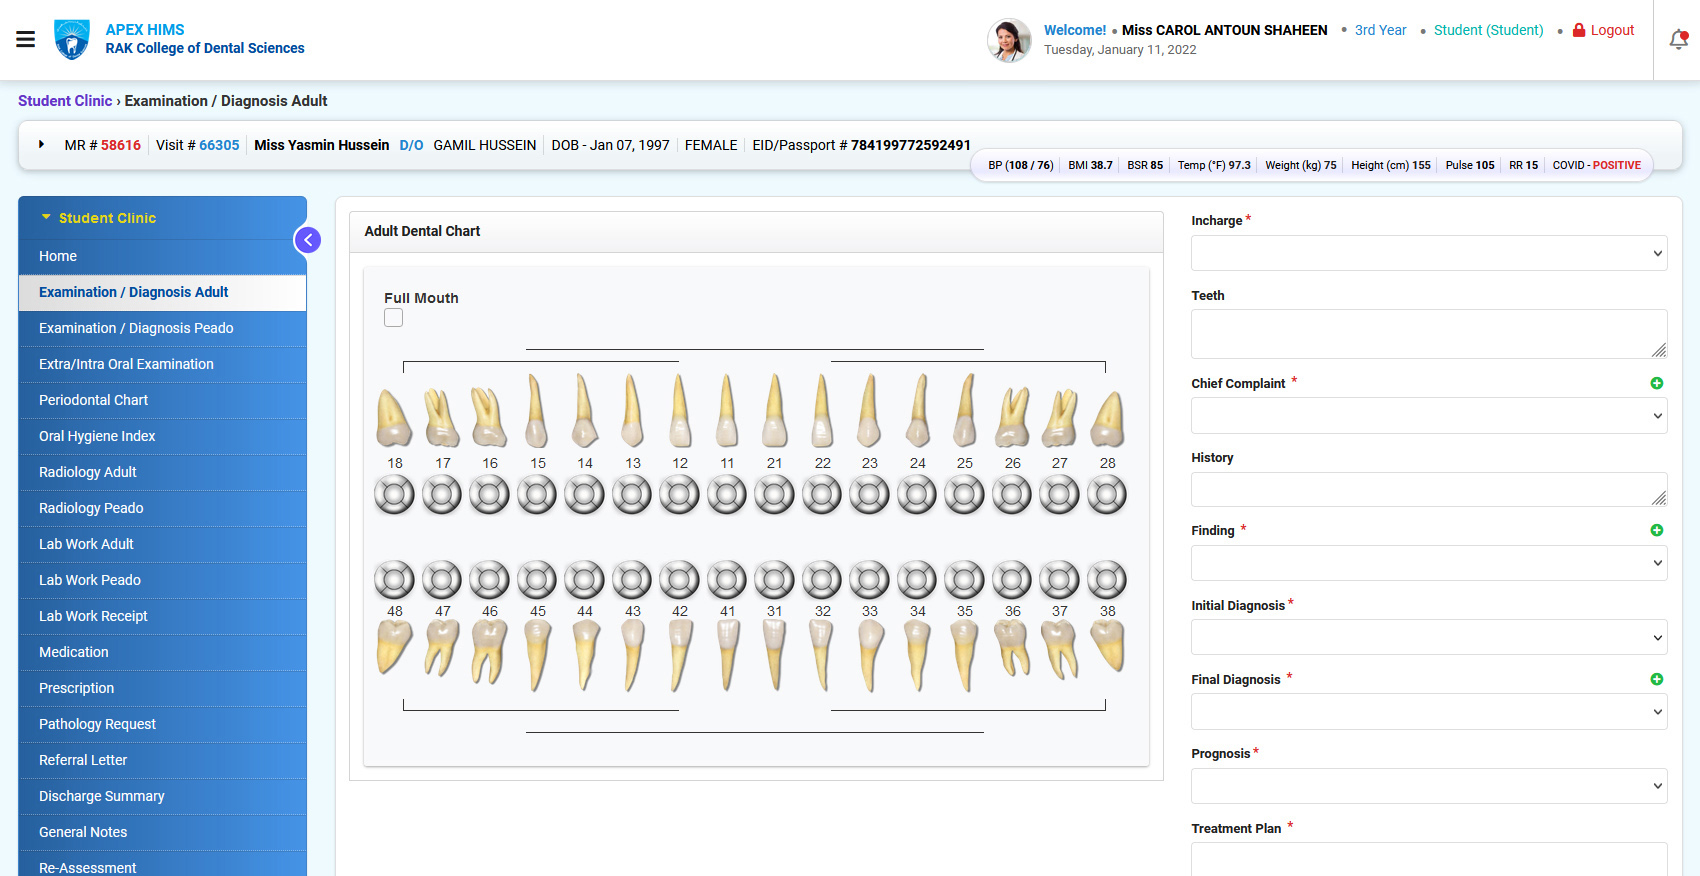Toggle surface circle for tooth 14
Viewport: 1700px width, 876px height.
tap(584, 494)
